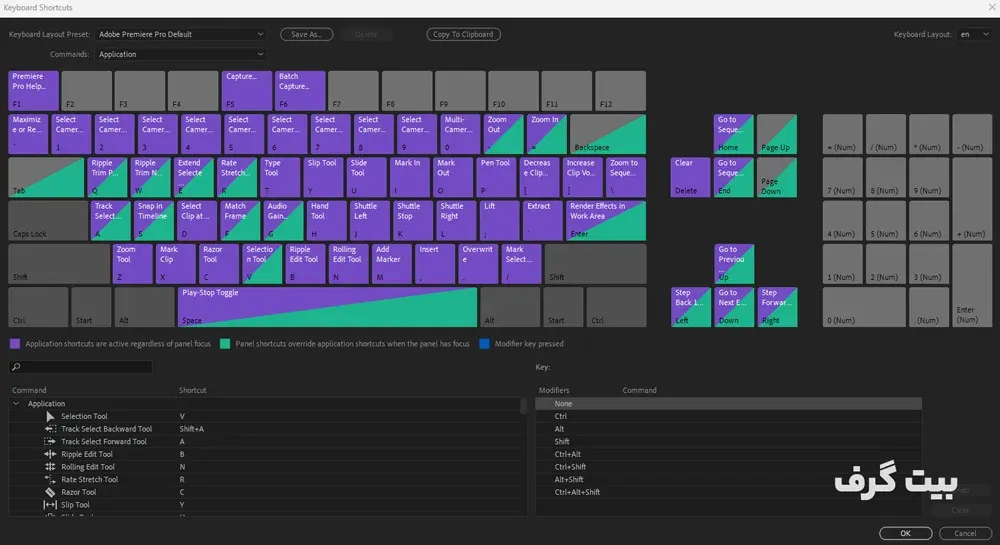
Task: Click the Audio Gain G key
Action: point(283,221)
